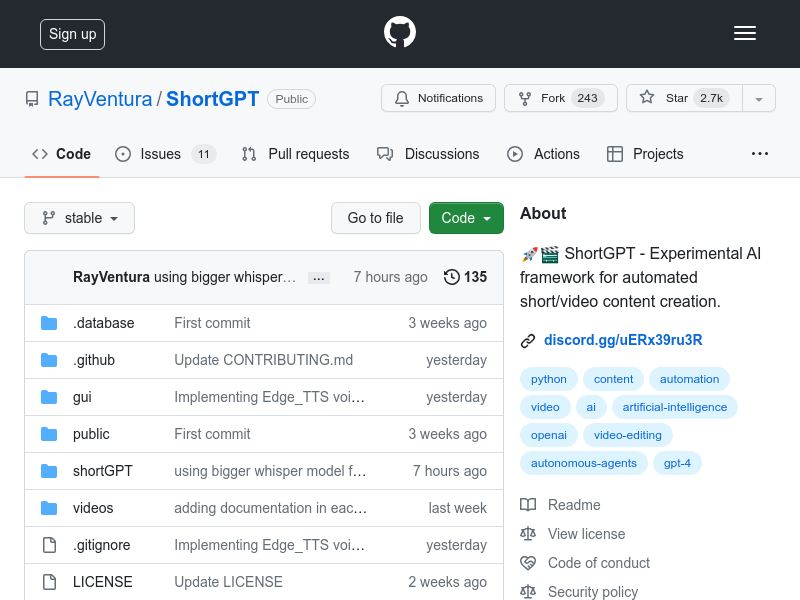Open the .database folder name
800x600 pixels.
tap(104, 323)
